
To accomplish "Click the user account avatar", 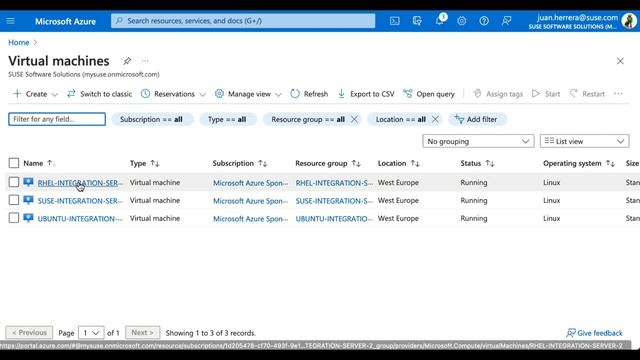I will pos(629,21).
